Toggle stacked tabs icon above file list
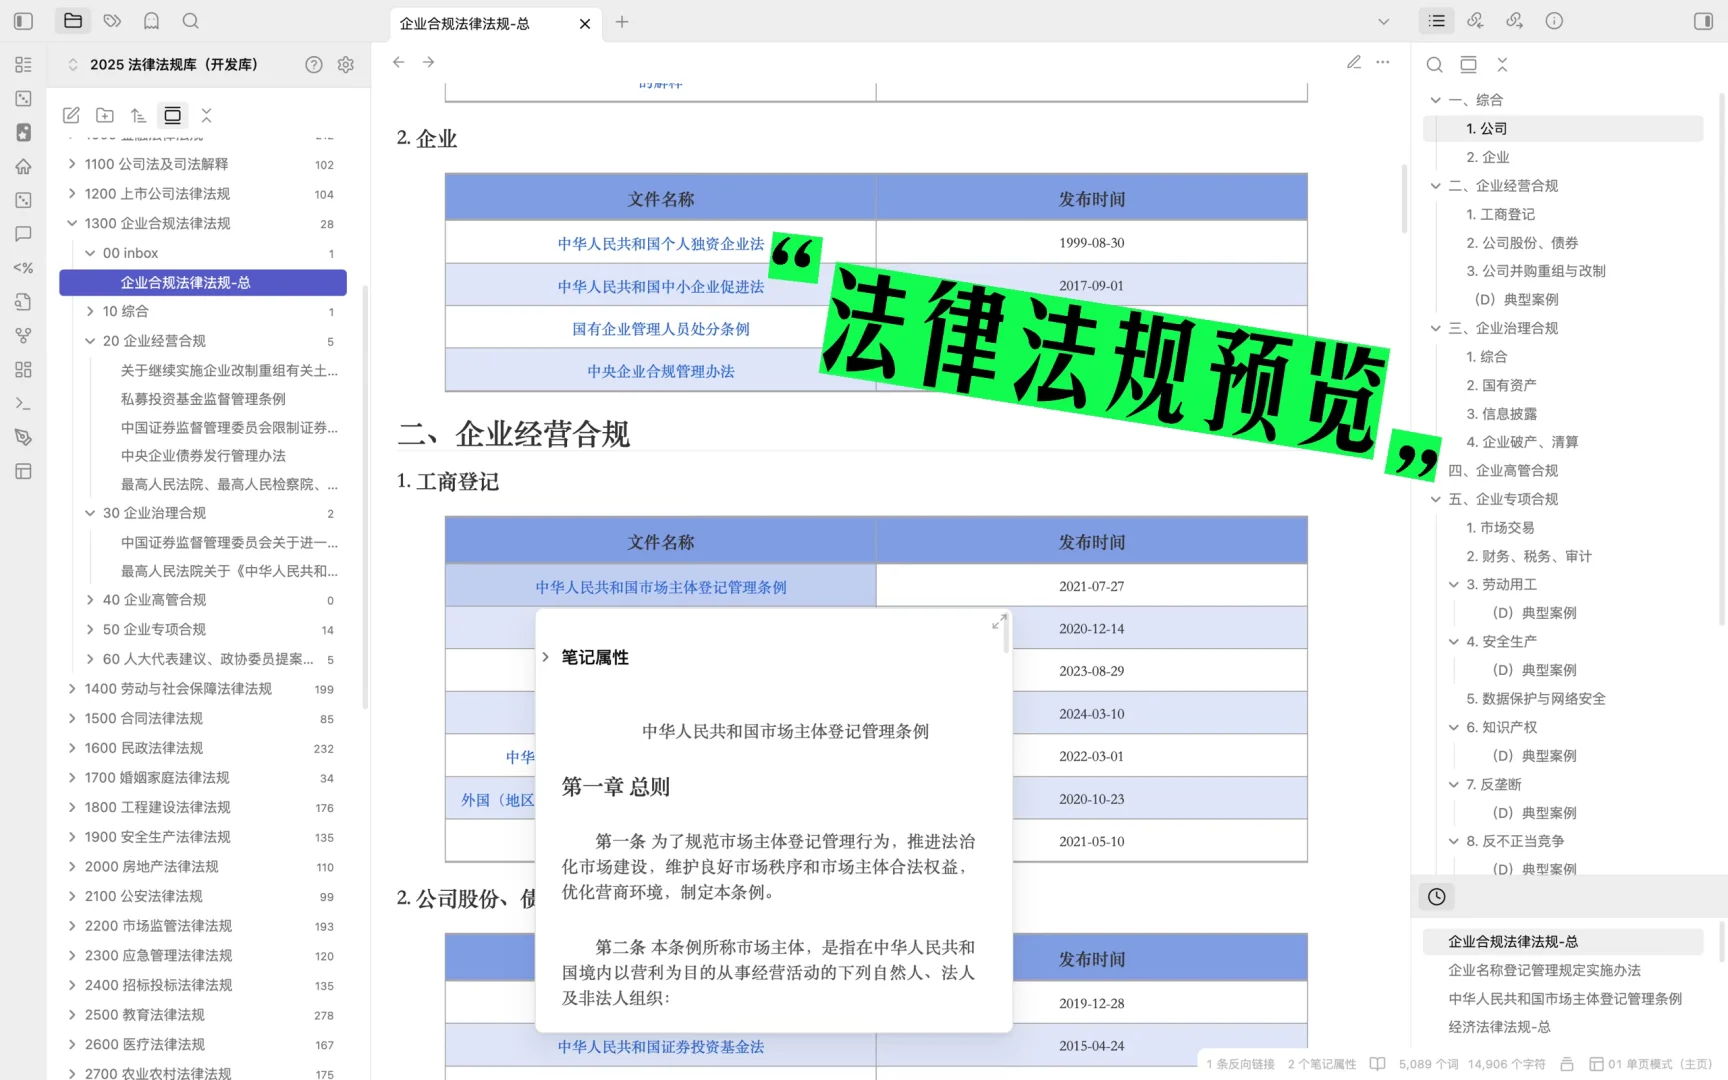1728x1080 pixels. [173, 115]
